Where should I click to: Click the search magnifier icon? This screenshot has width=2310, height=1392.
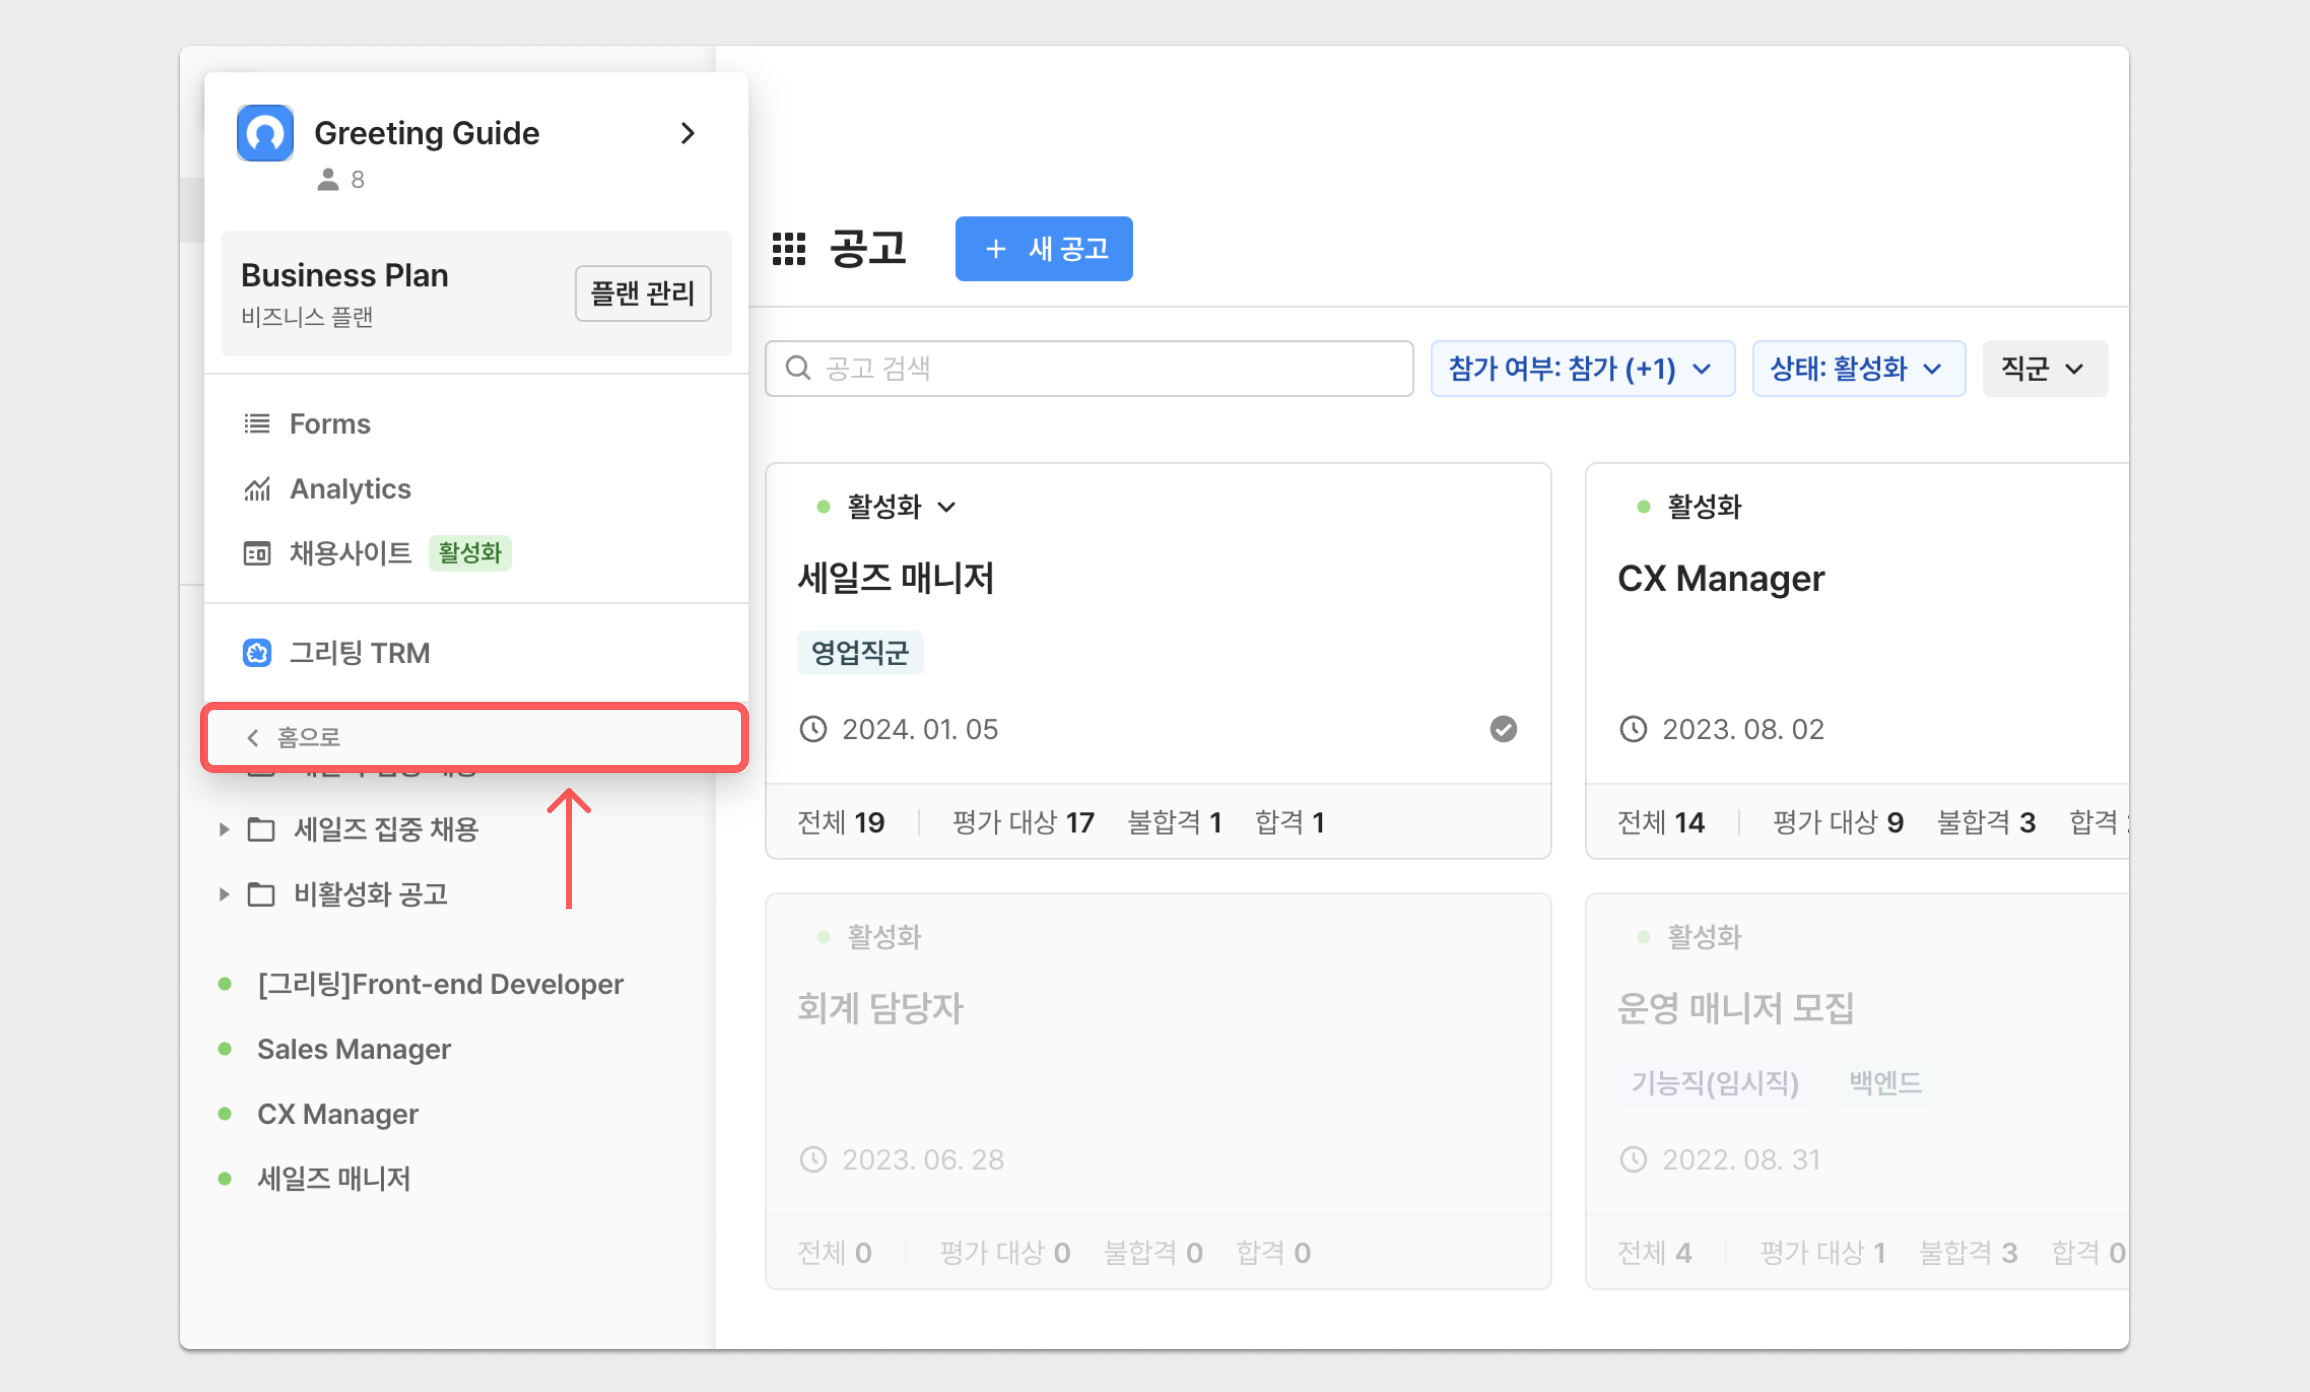798,368
